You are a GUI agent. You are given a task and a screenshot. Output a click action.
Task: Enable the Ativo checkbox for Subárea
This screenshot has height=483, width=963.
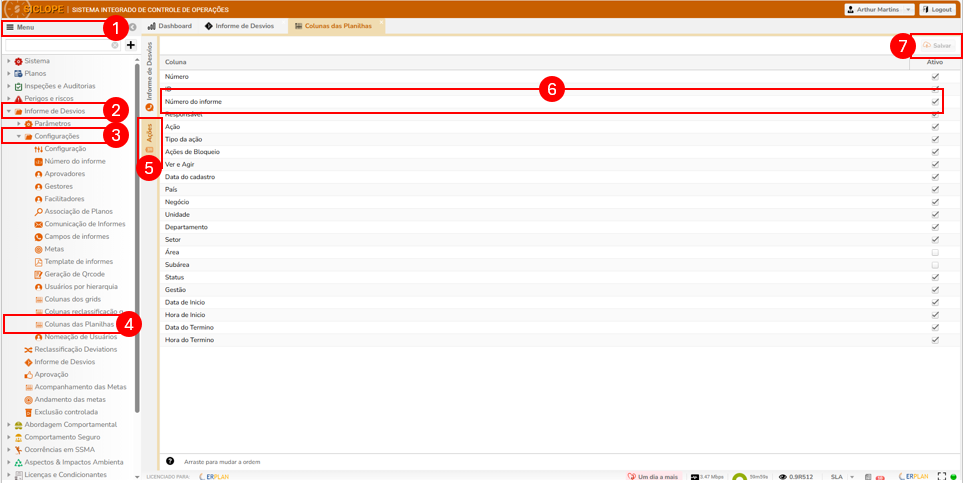click(935, 265)
